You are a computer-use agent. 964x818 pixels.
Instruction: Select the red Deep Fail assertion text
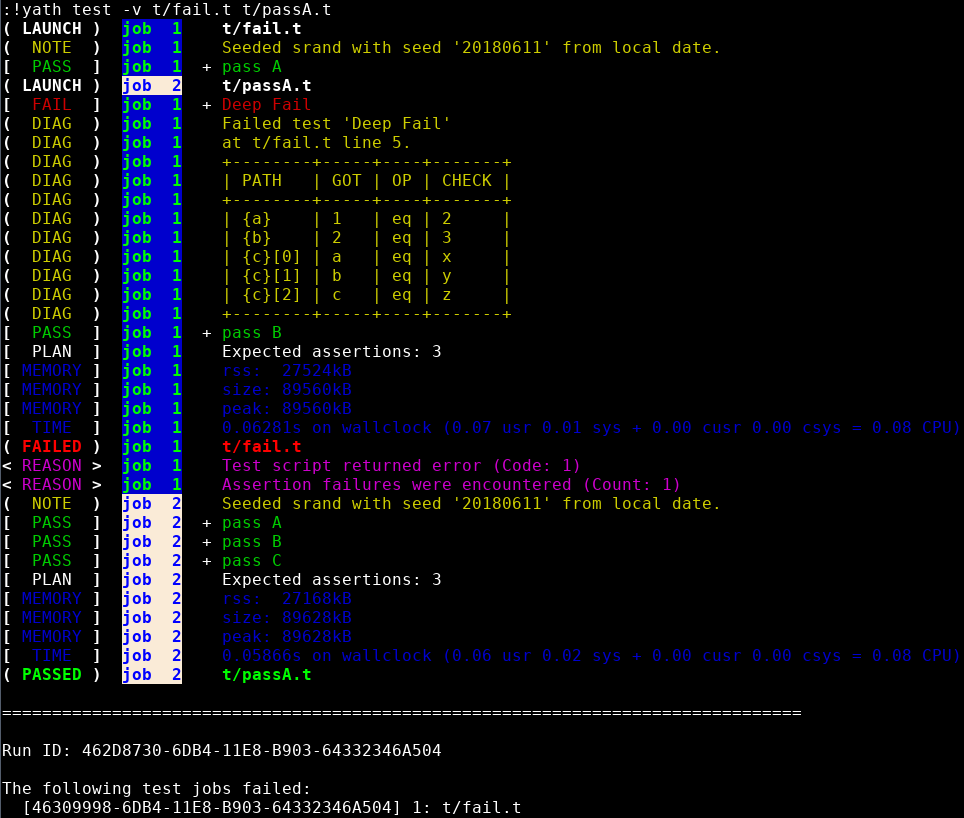pyautogui.click(x=266, y=105)
